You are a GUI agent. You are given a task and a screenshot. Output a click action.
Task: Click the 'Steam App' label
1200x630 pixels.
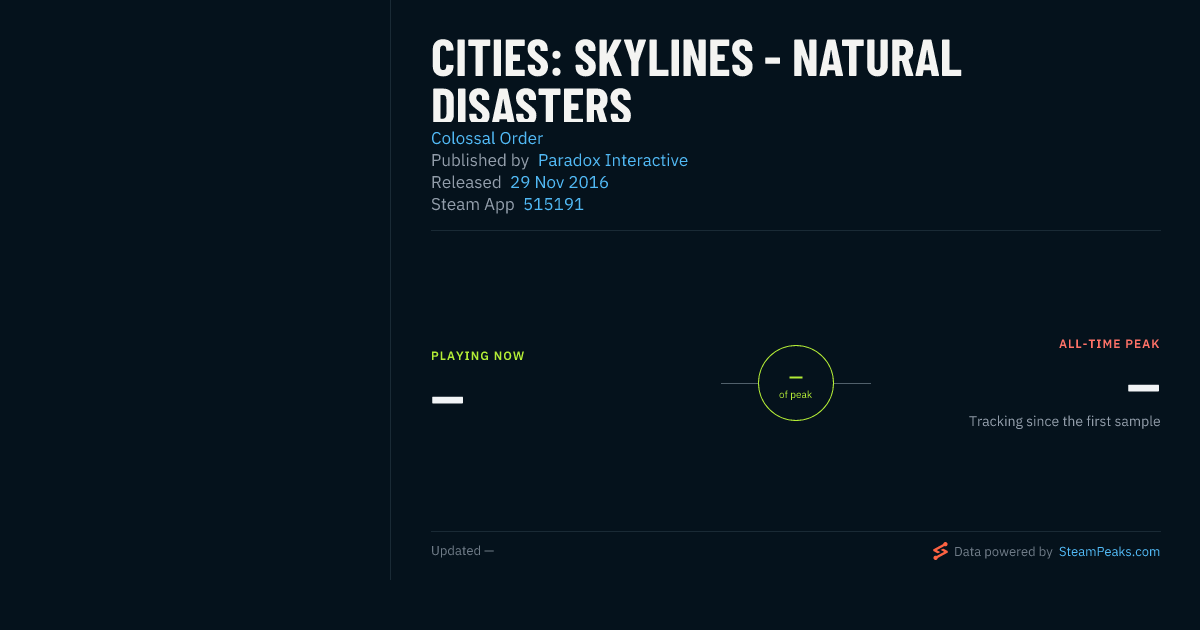click(473, 204)
